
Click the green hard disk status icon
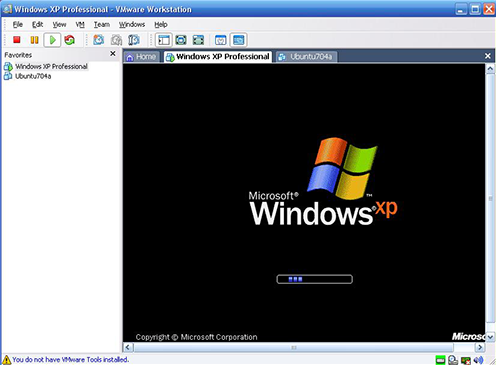pos(440,360)
